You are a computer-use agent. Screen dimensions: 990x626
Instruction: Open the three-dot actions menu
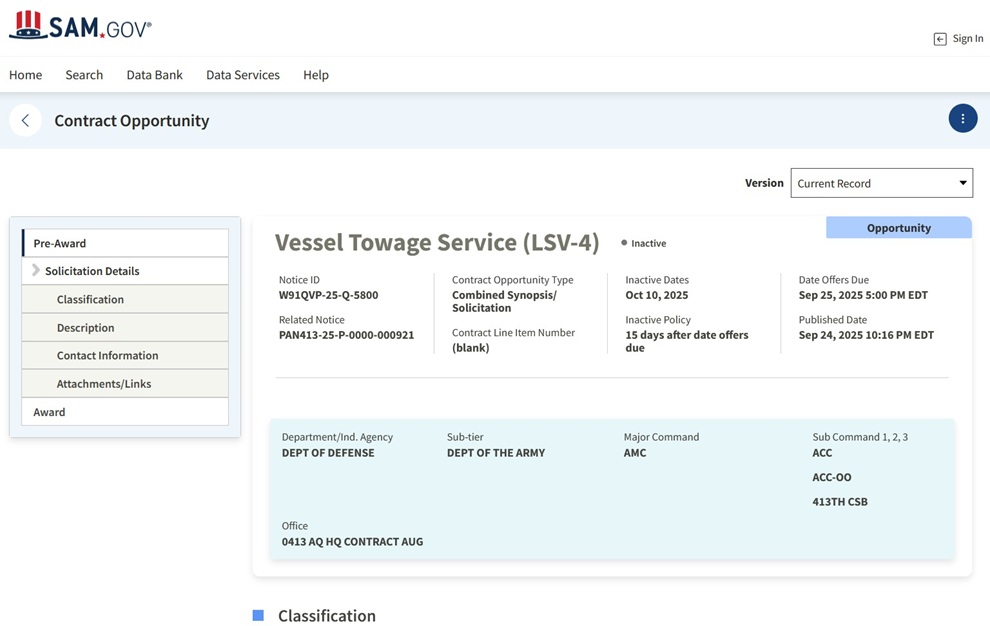click(962, 119)
